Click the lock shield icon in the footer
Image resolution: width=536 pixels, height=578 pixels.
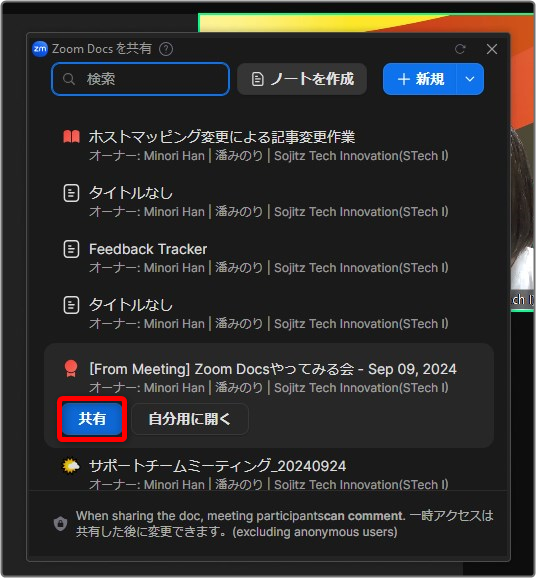coord(60,523)
